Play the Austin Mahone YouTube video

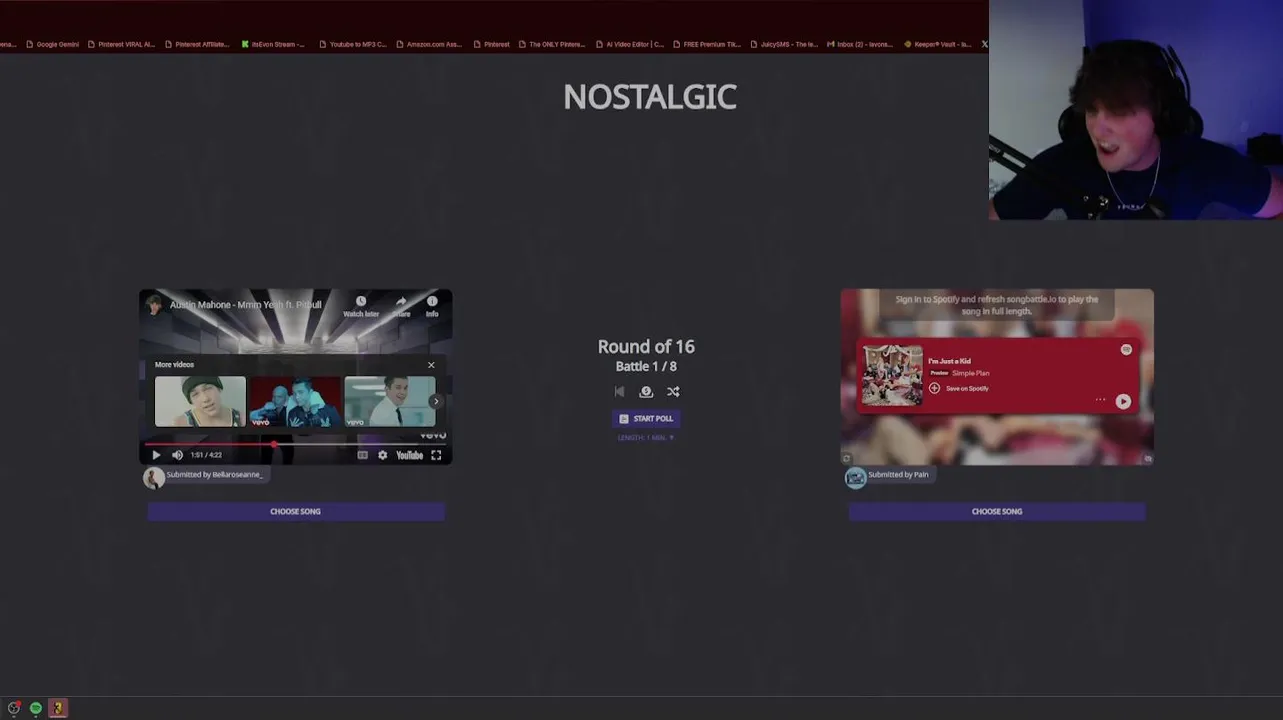coord(156,455)
